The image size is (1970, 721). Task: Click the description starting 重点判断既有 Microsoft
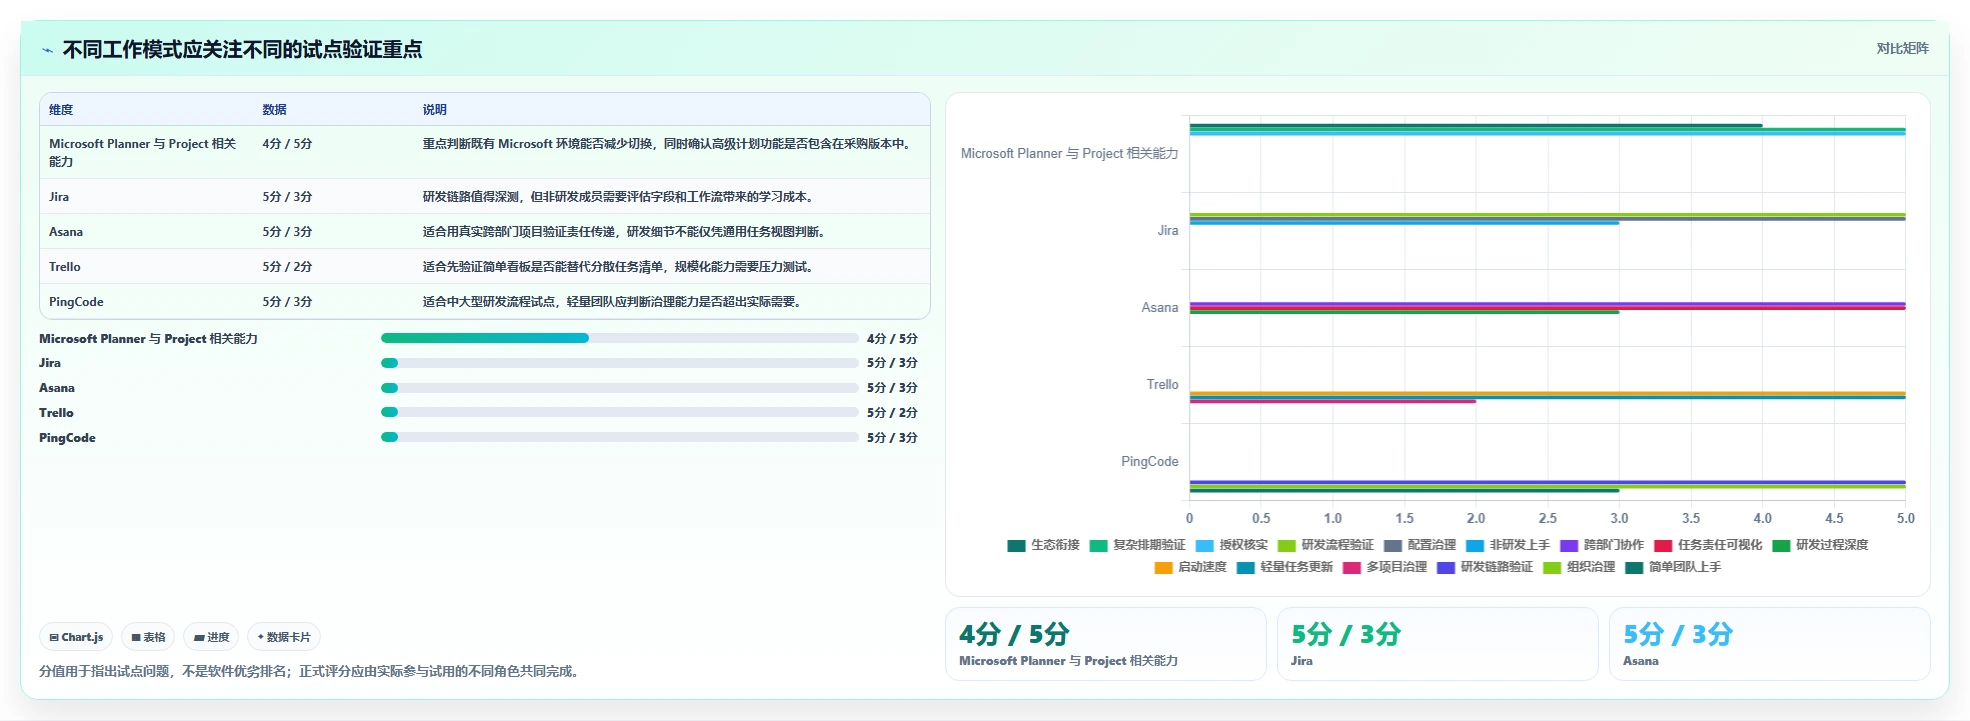(x=668, y=144)
